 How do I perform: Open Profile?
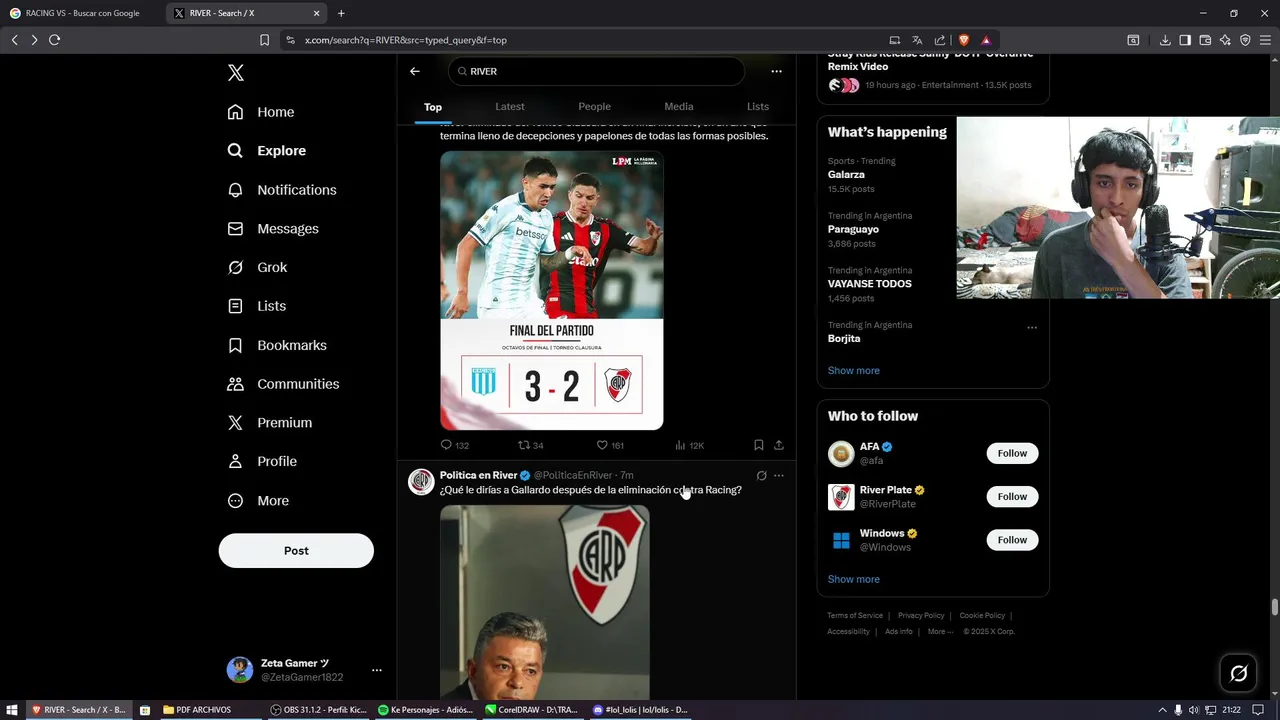262,462
